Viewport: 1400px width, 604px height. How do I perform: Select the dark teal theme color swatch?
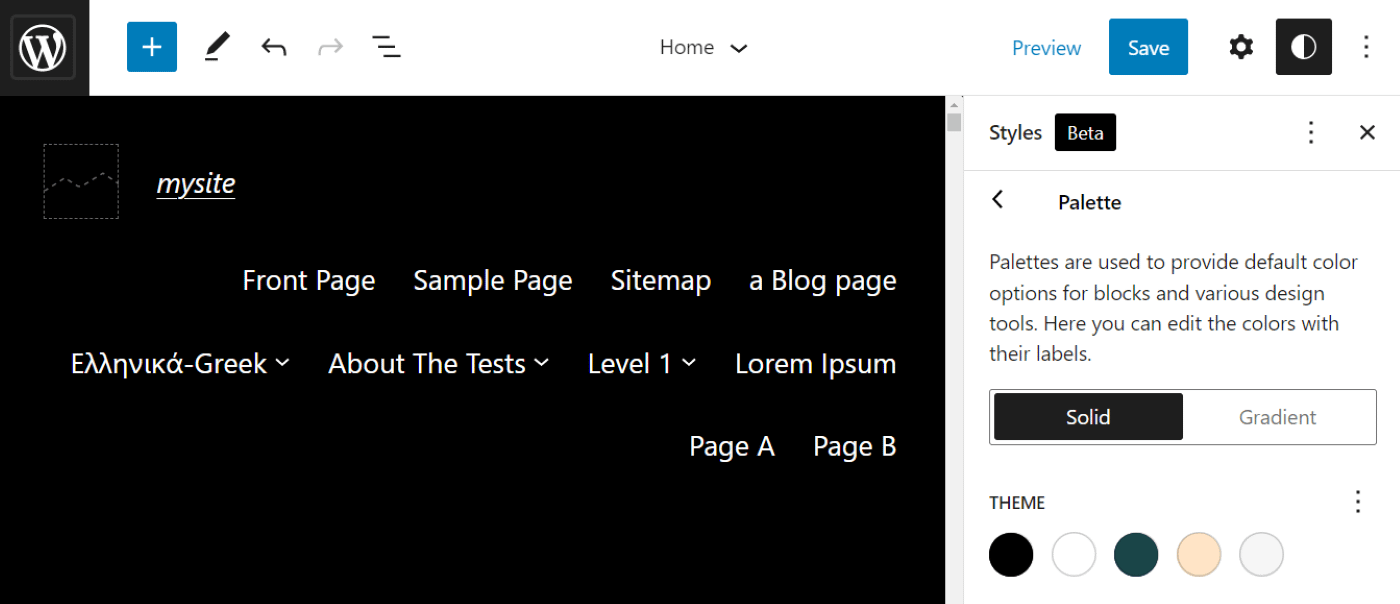point(1136,554)
